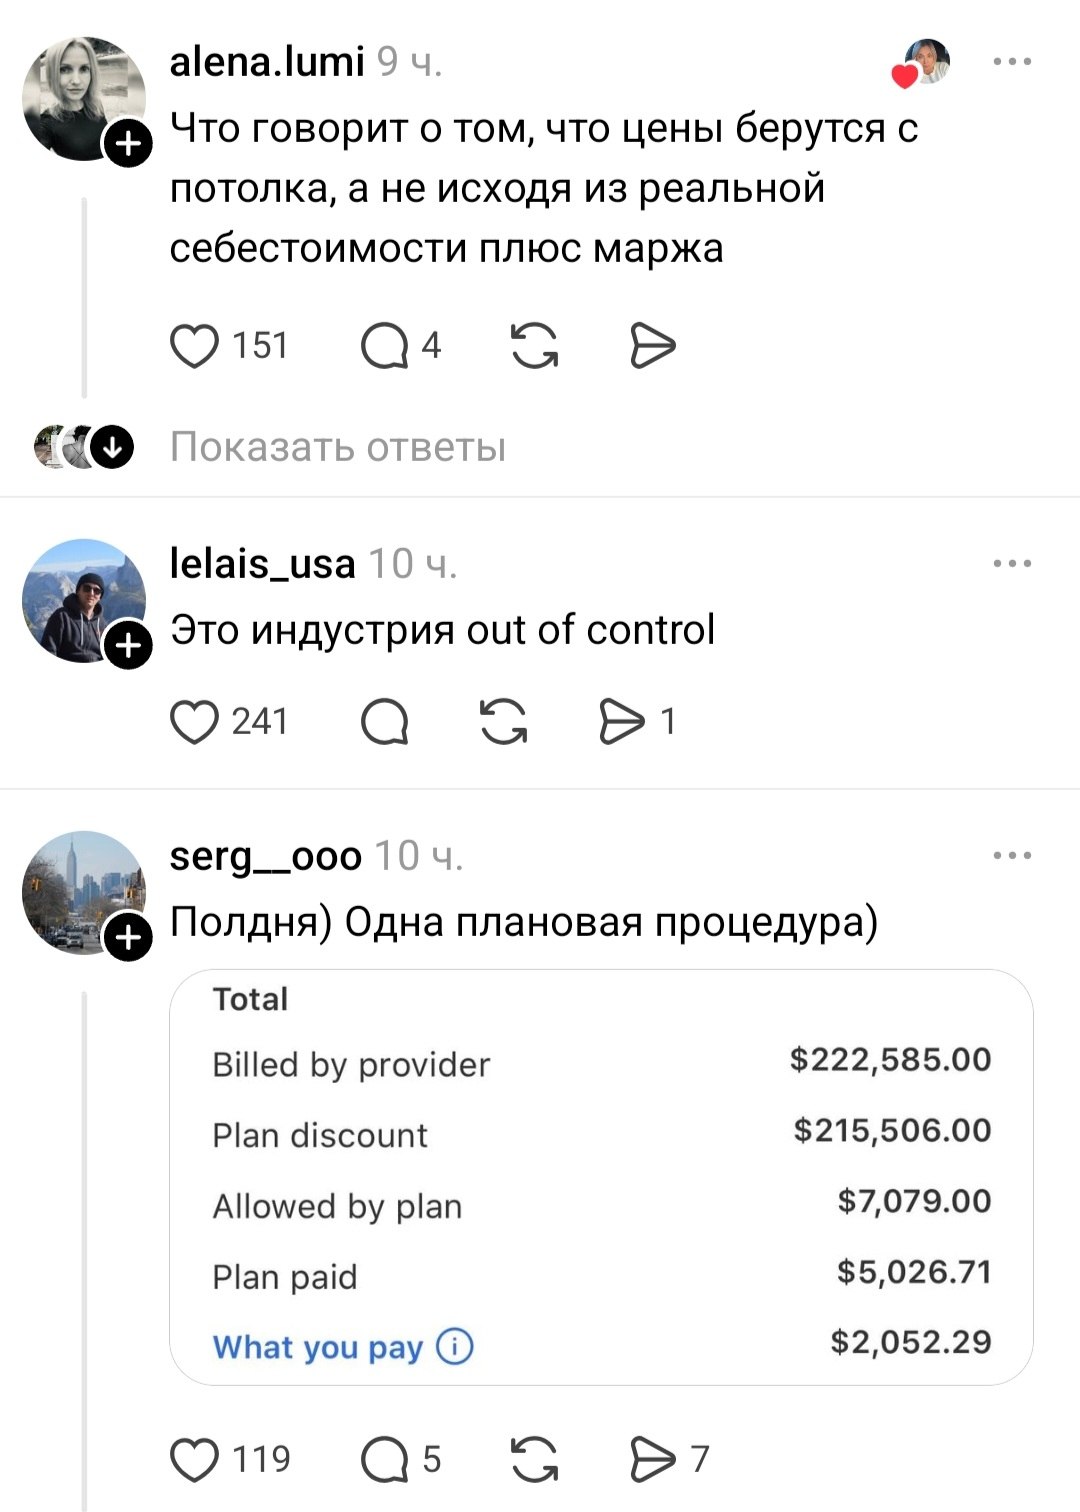Open more options for serg__ooo's comment
Viewport: 1080px width, 1512px height.
[1012, 856]
